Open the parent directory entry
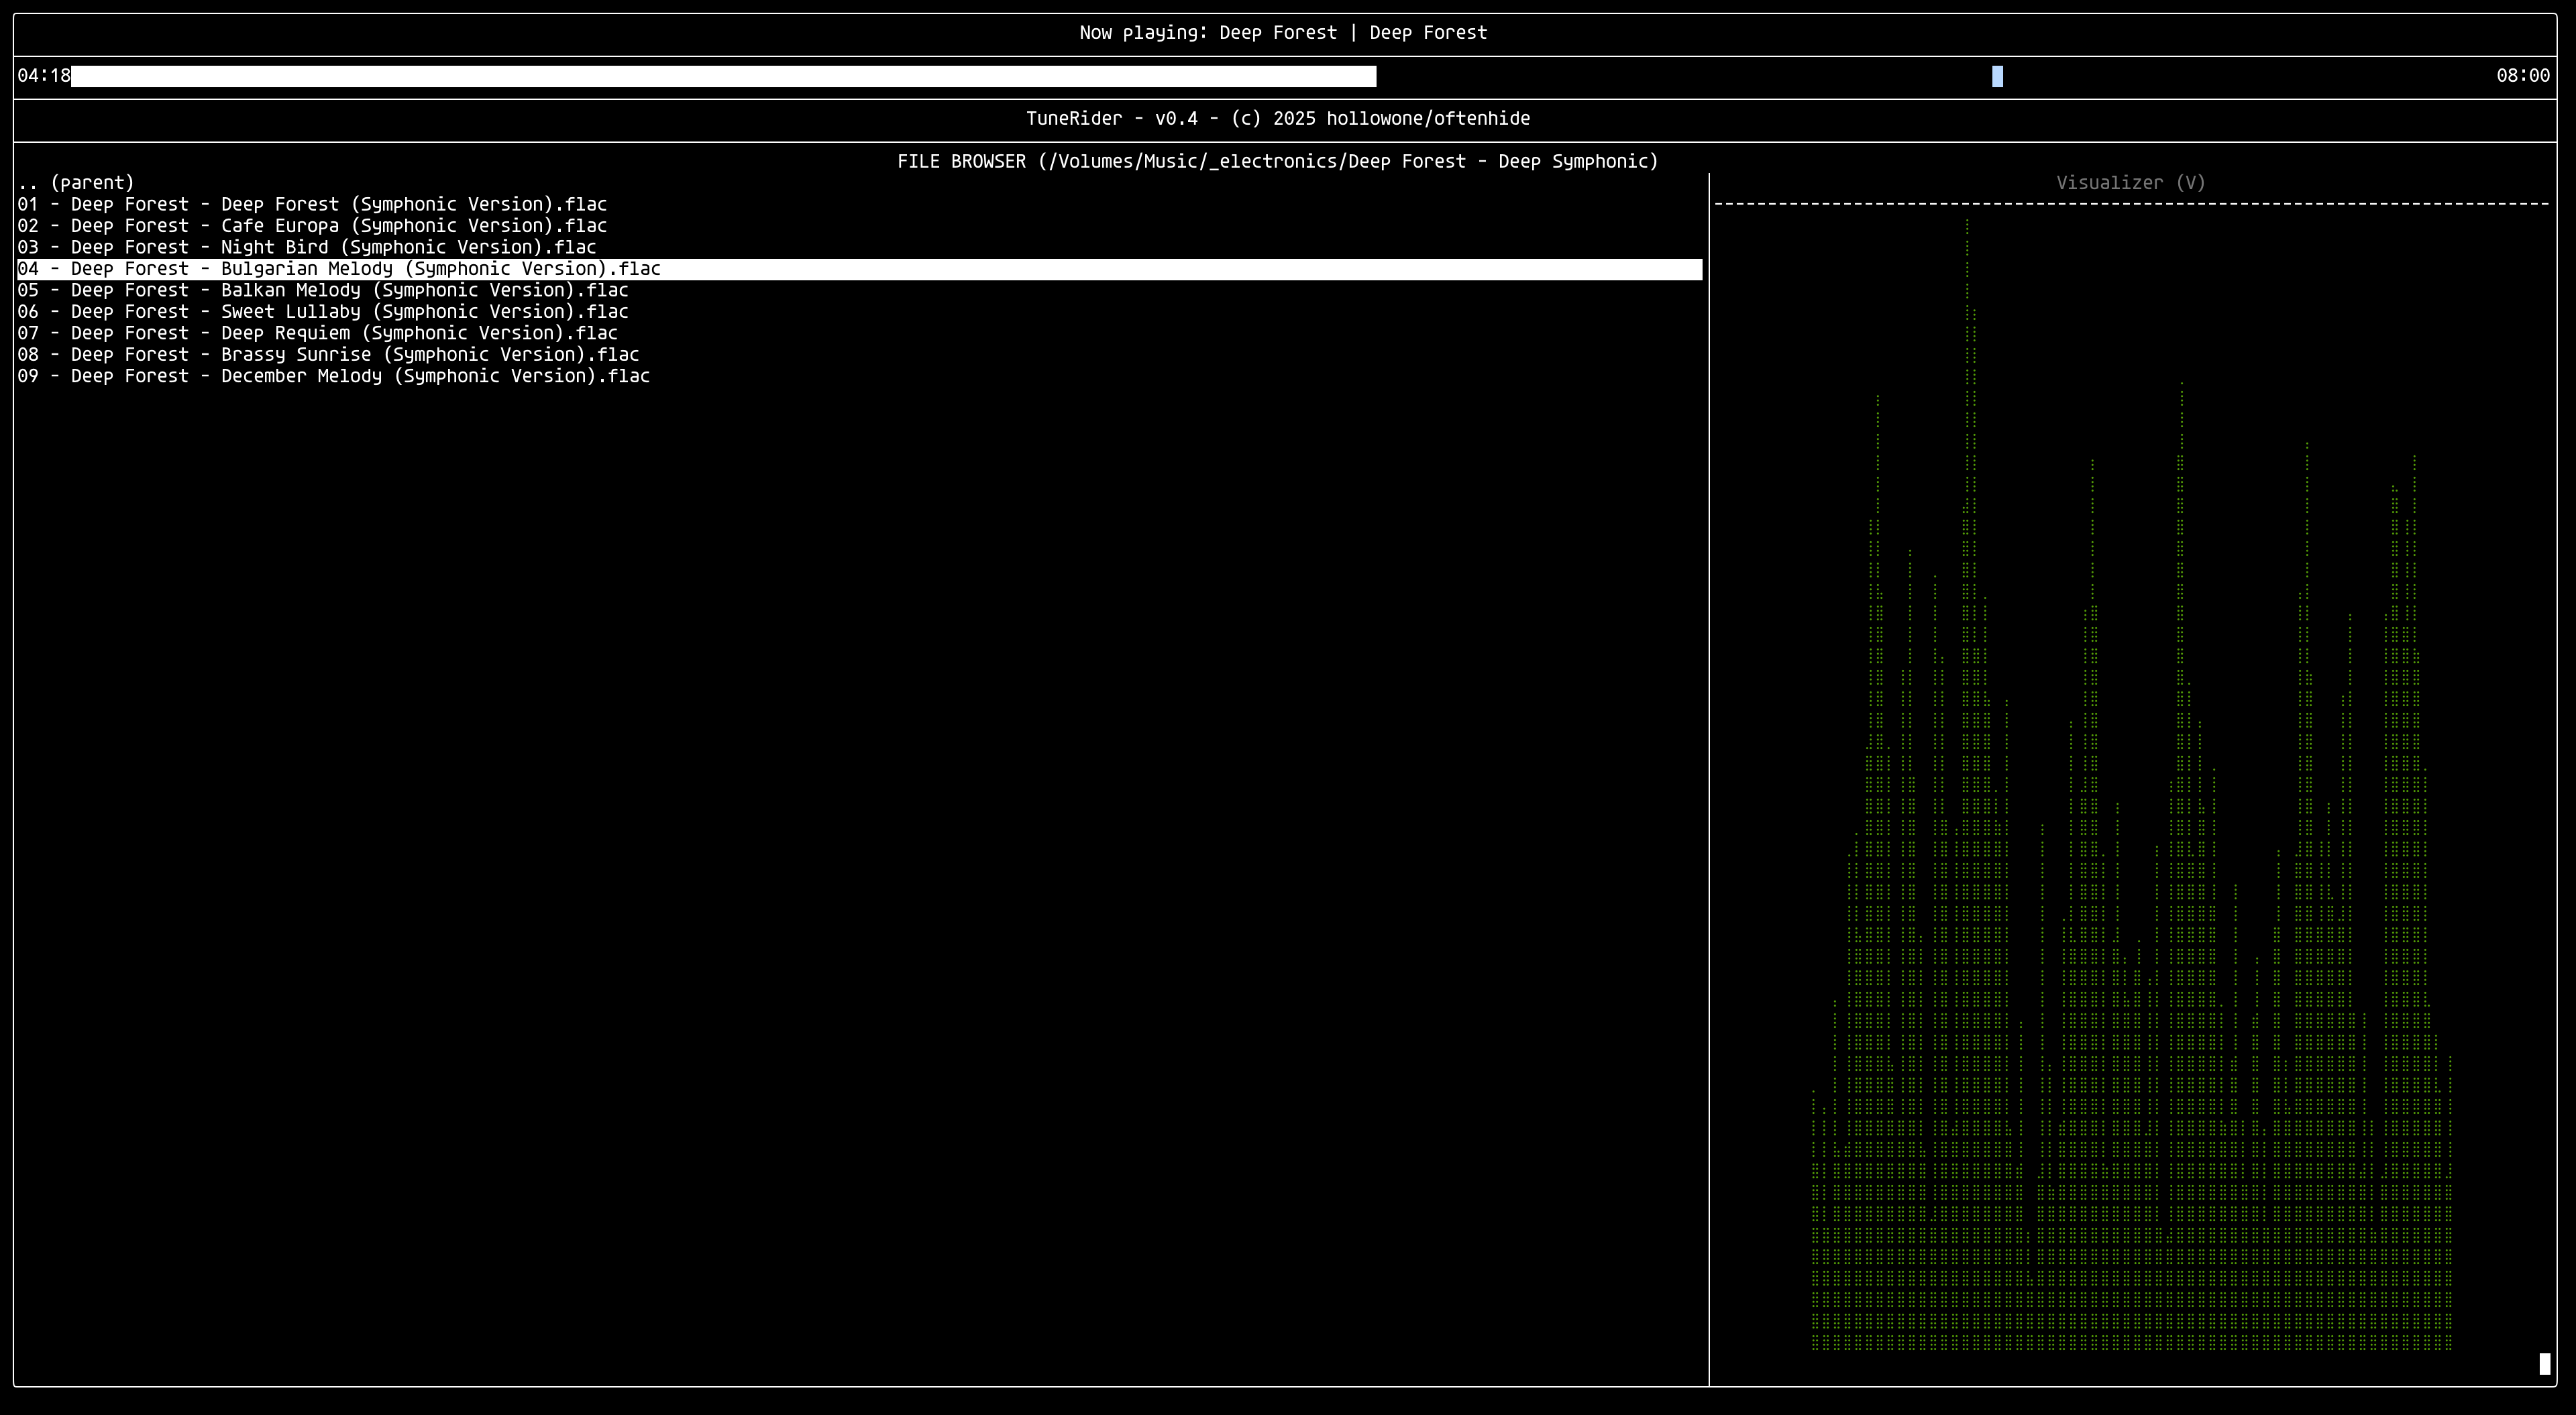The image size is (2576, 1415). (x=76, y=182)
